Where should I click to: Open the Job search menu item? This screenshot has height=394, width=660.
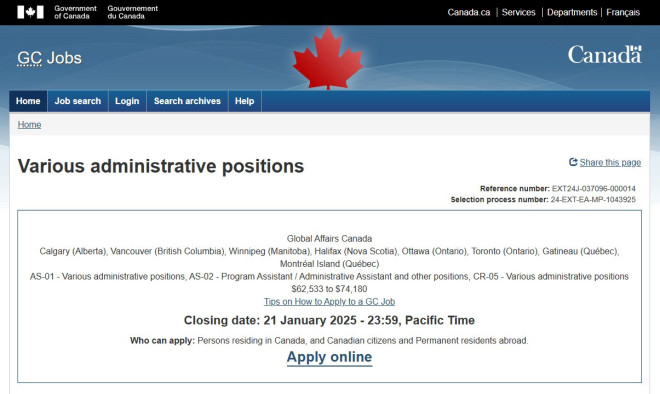pyautogui.click(x=78, y=101)
